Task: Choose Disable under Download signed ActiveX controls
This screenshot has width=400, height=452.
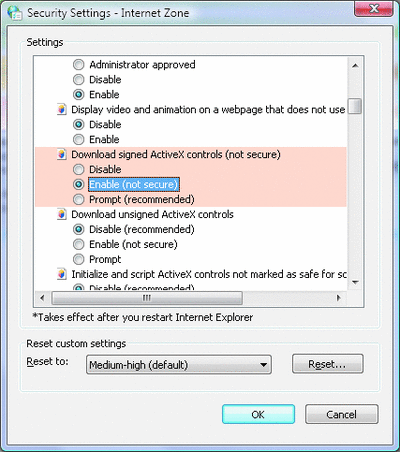Action: pyautogui.click(x=79, y=169)
